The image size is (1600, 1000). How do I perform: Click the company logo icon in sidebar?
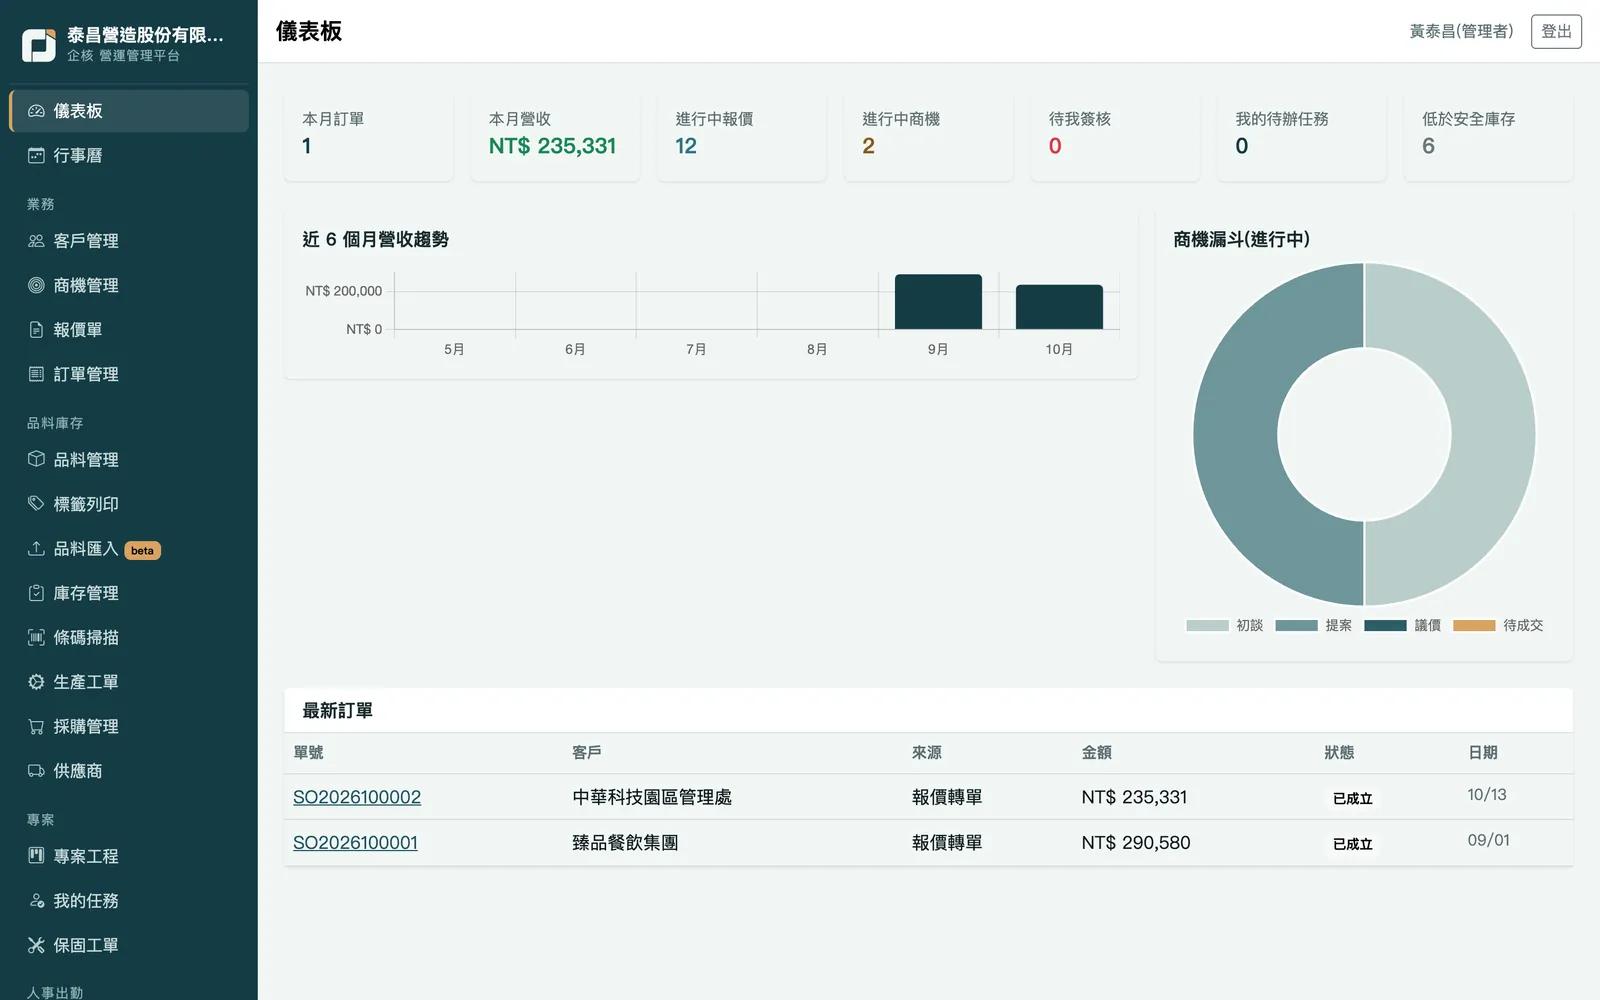[x=39, y=45]
